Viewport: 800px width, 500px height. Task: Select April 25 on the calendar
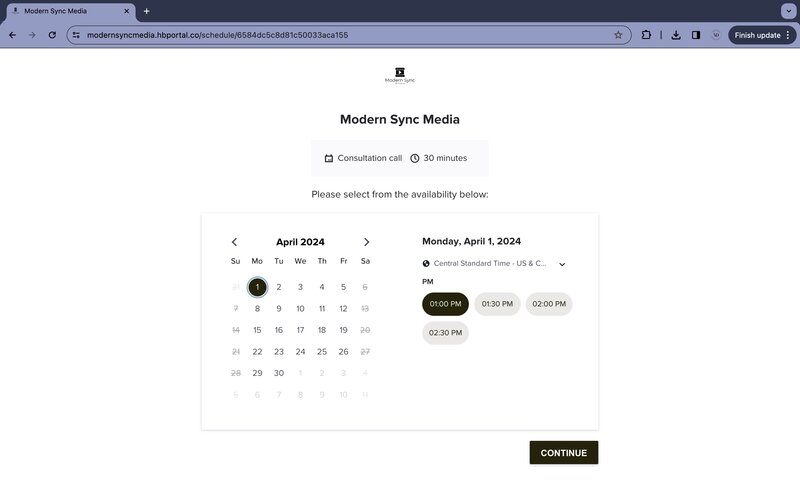click(x=322, y=352)
